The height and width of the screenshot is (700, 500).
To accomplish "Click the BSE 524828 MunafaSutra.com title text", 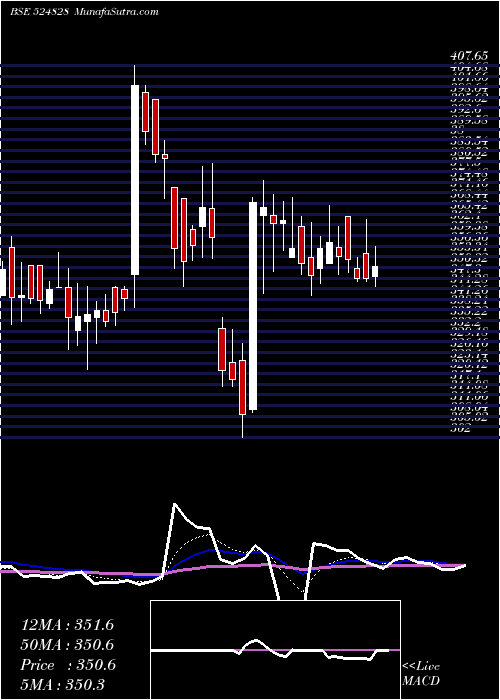I will 84,11.
